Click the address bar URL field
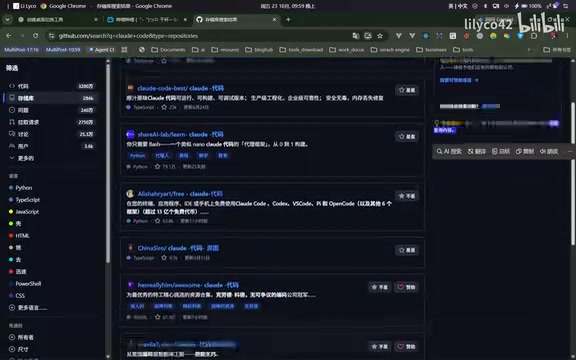Screen dimensions: 576x360 coord(198,36)
